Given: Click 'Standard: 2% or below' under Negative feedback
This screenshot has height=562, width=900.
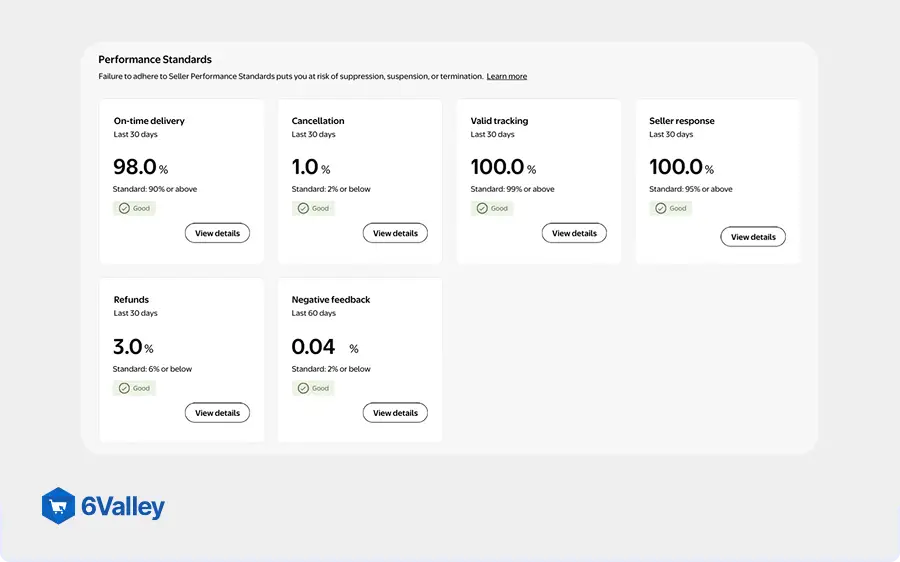Looking at the screenshot, I should [x=331, y=369].
